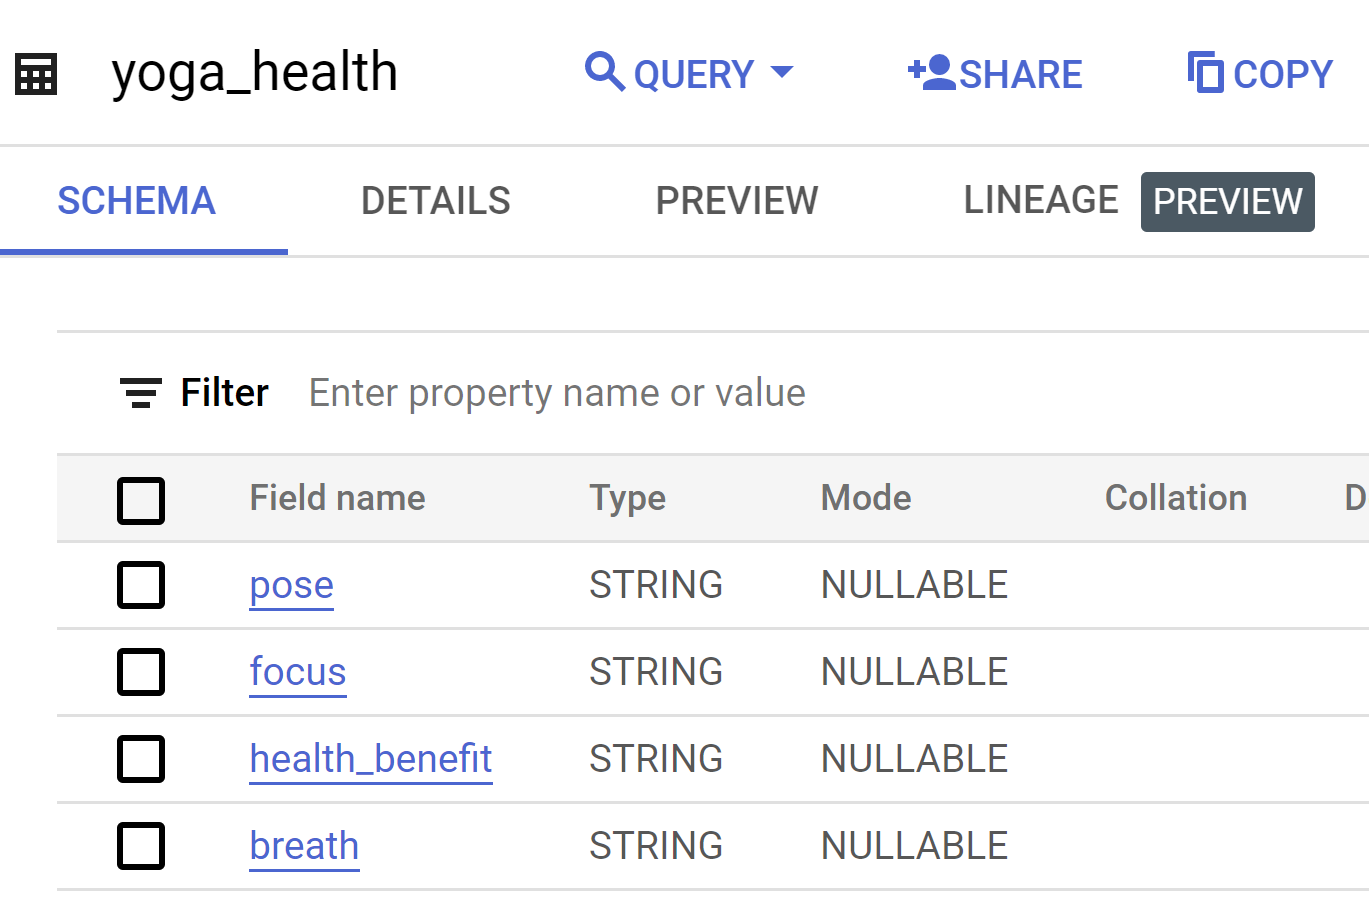Go to the Lineage tab
Viewport: 1369px width, 913px height.
pyautogui.click(x=1040, y=201)
